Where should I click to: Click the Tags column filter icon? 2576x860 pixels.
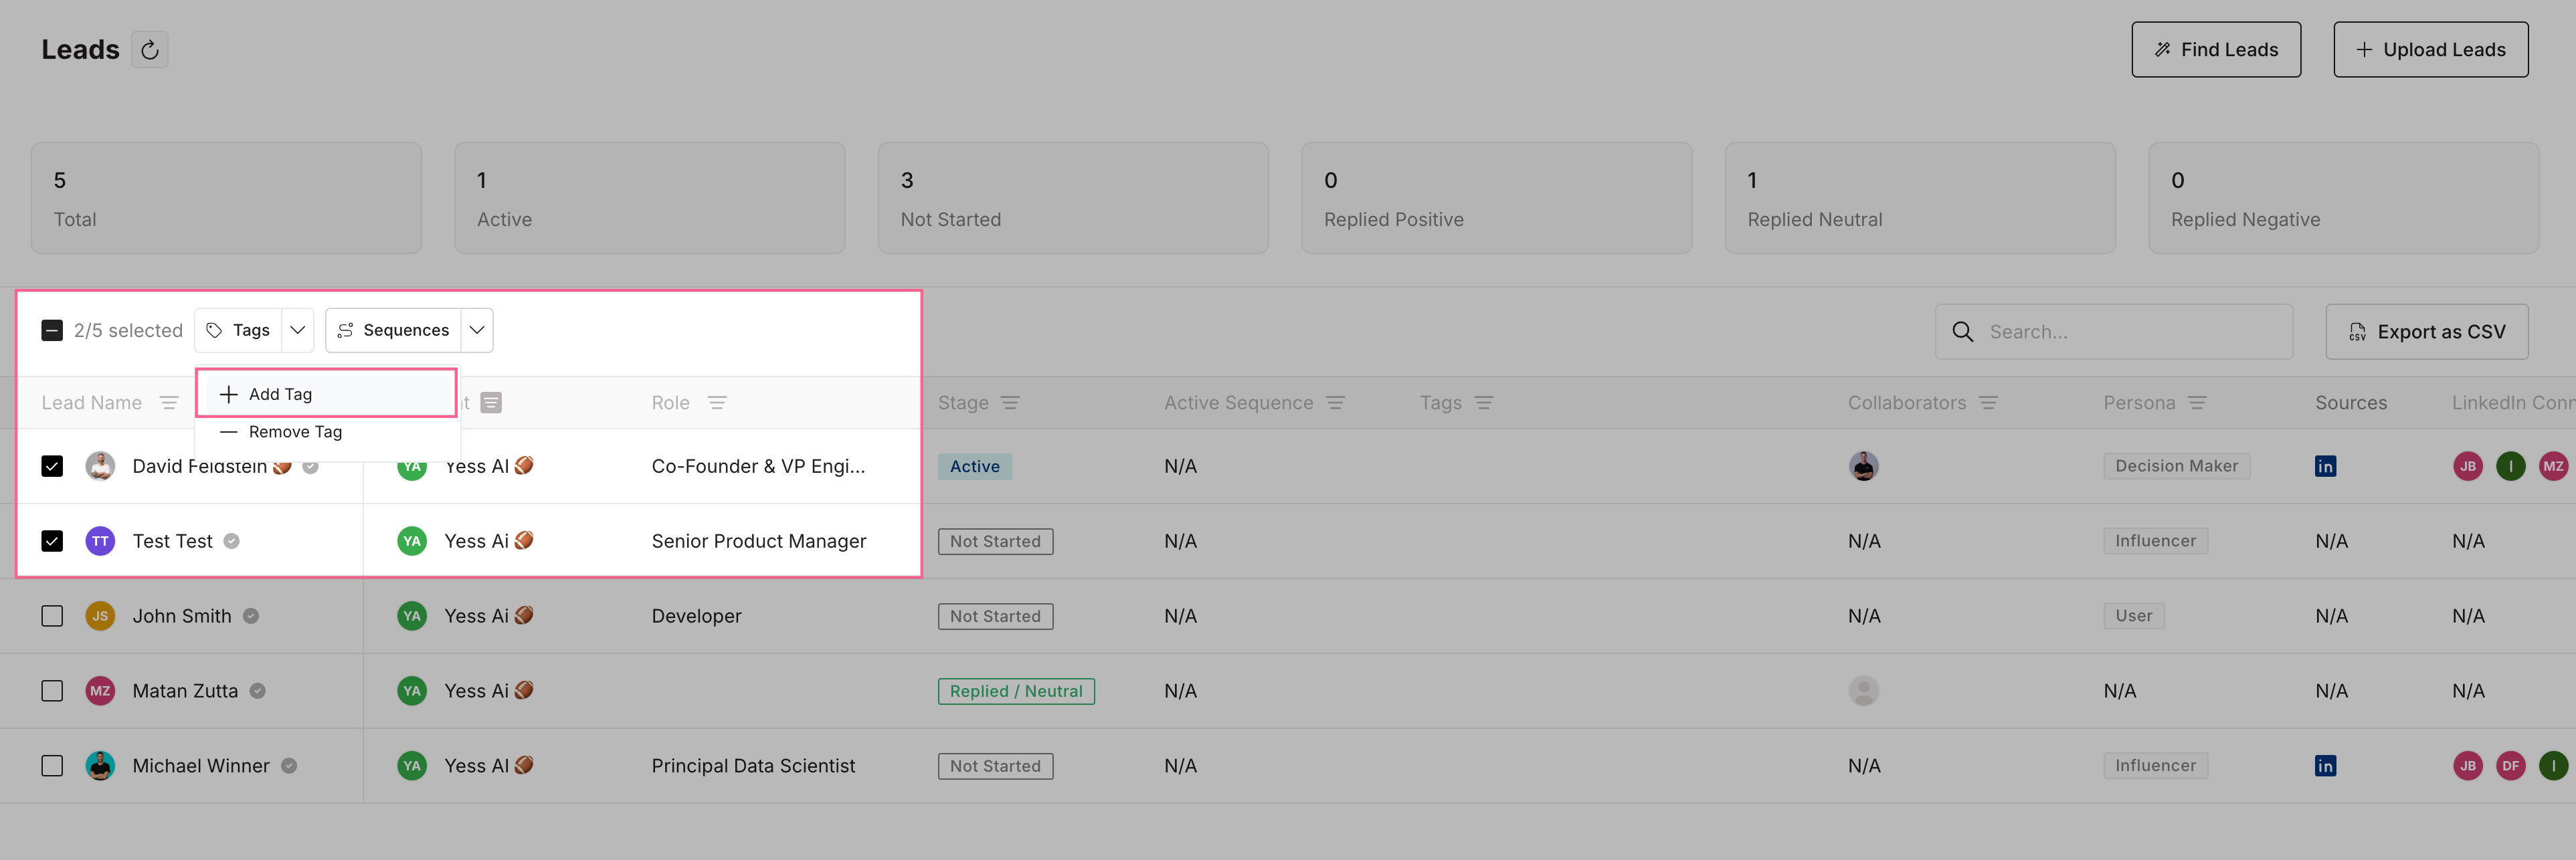pos(1483,403)
